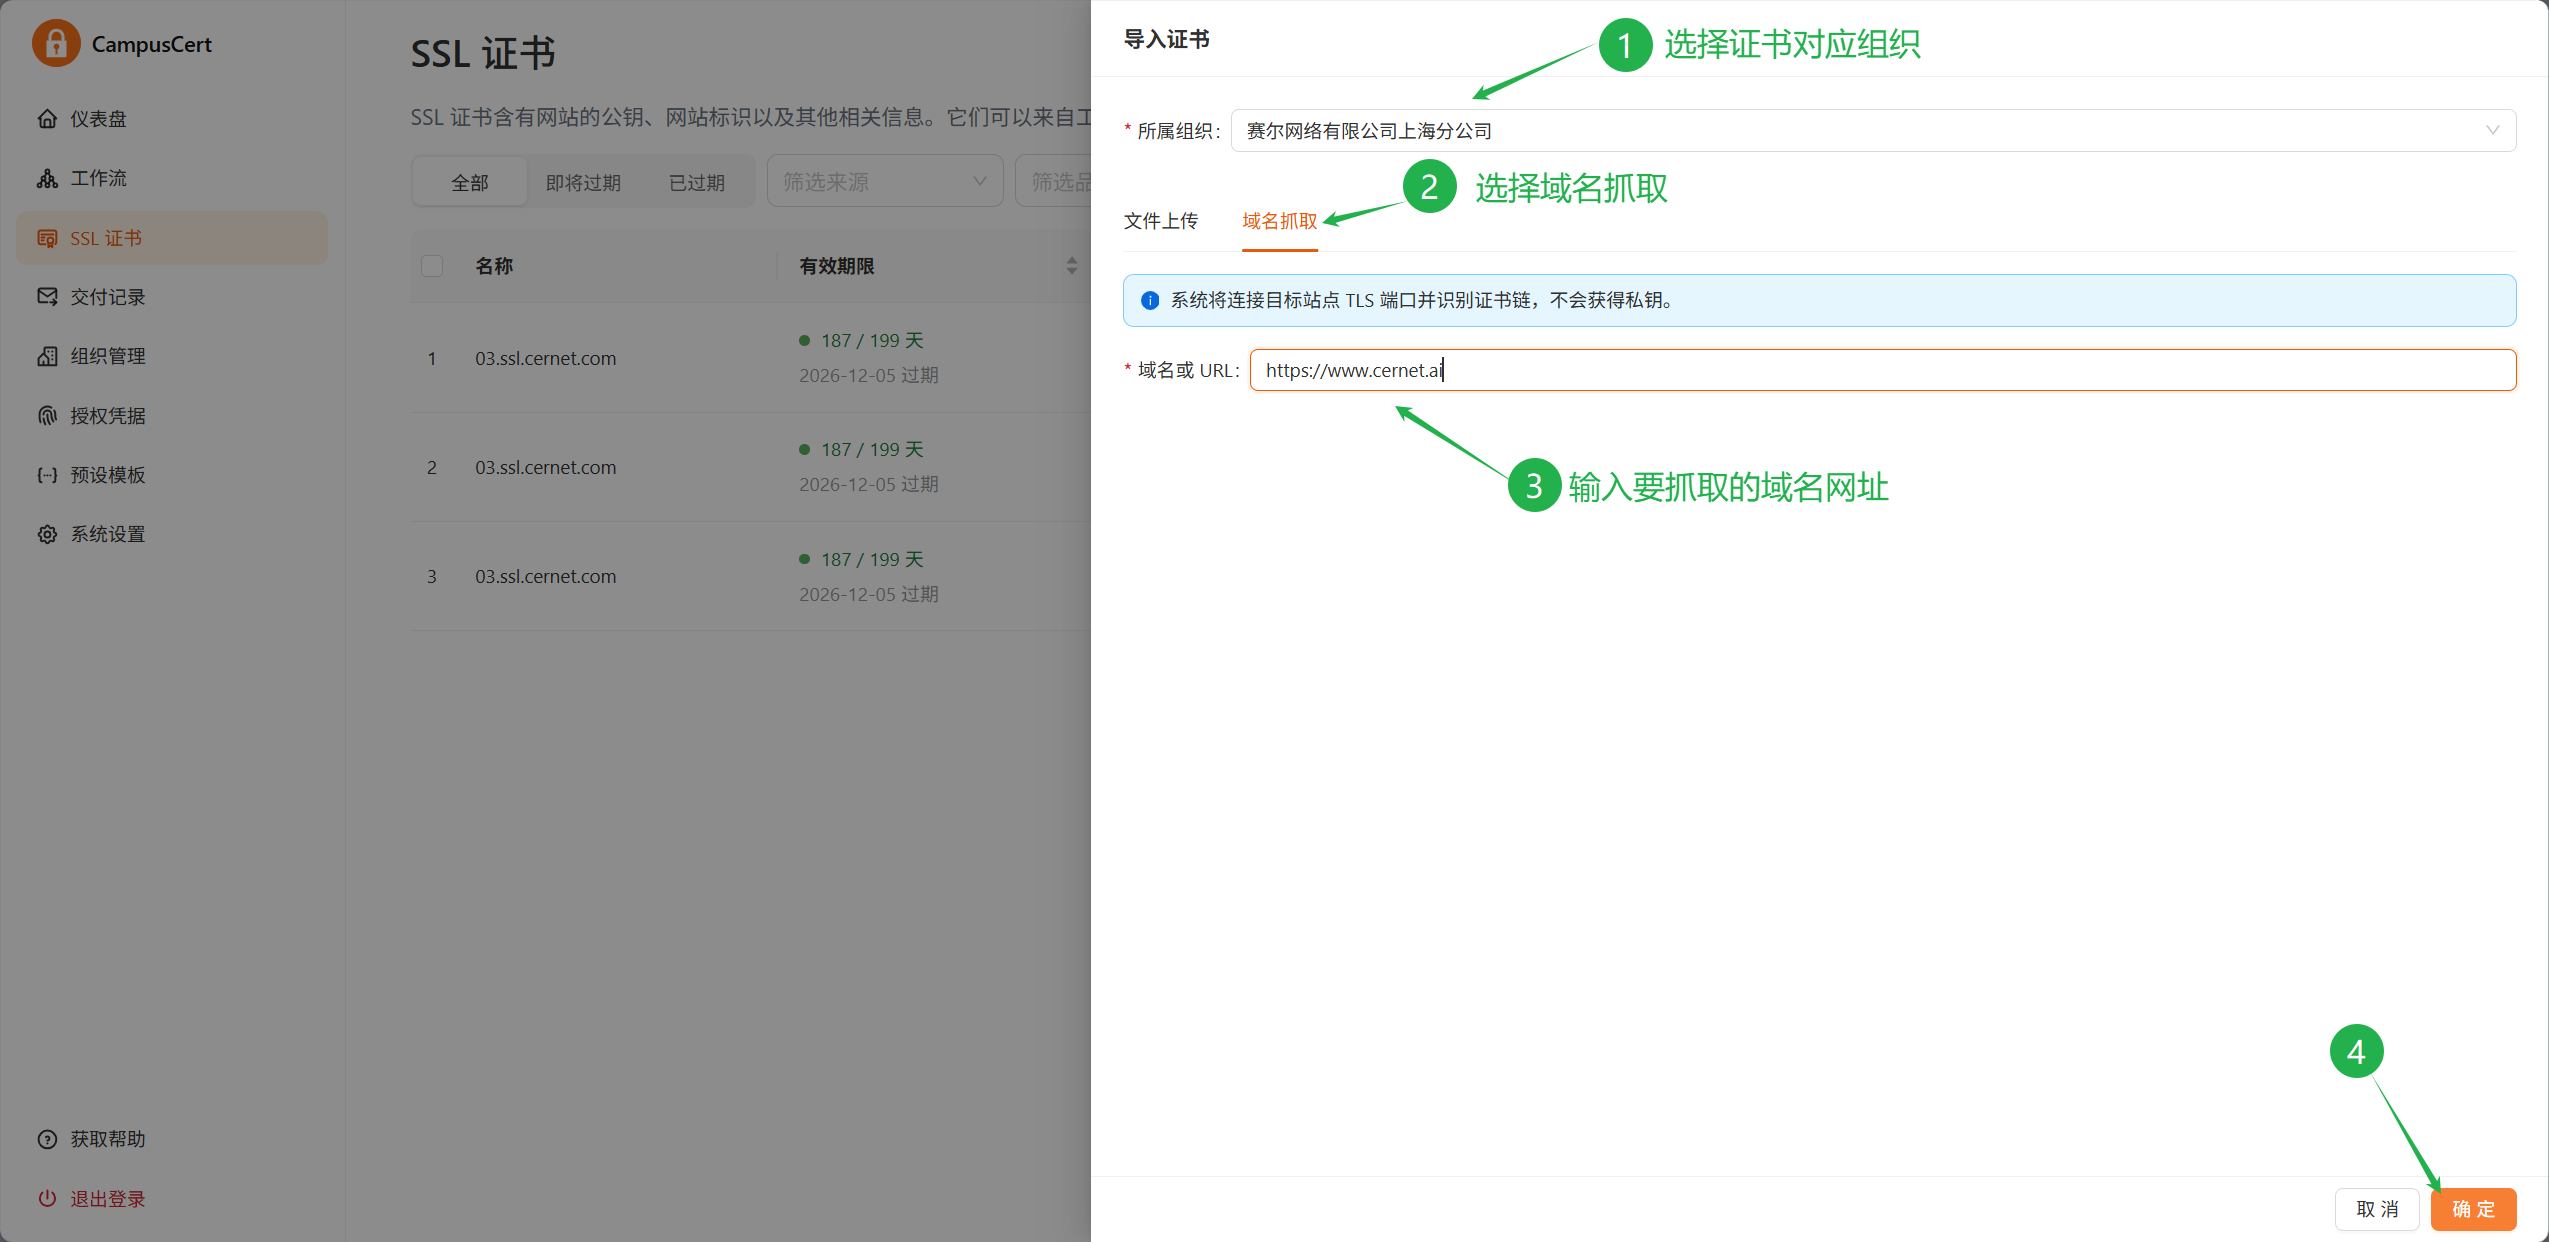This screenshot has height=1242, width=2549.
Task: Click 2026-12-05 过期 in row 3
Action: [x=868, y=594]
